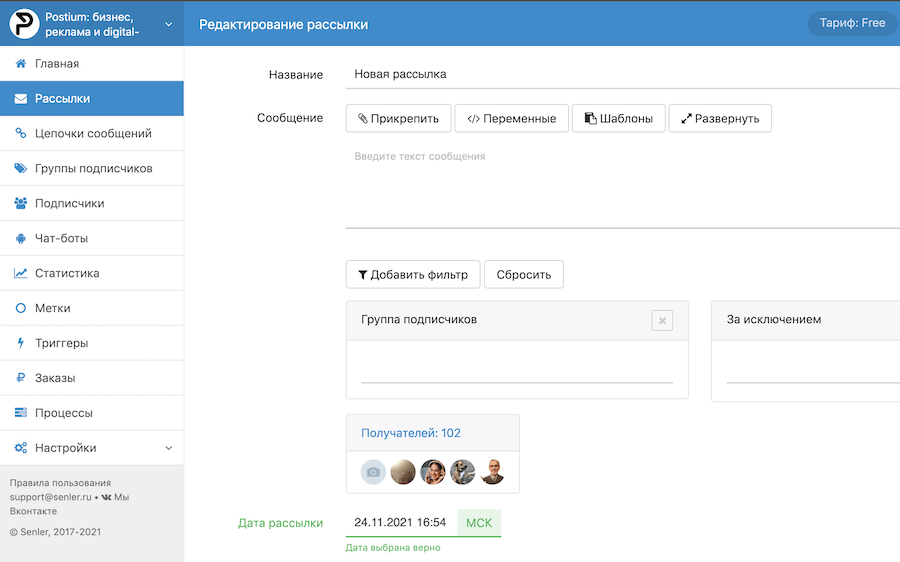Open the Главная home page
Viewport: 900px width, 562px height.
coord(56,64)
